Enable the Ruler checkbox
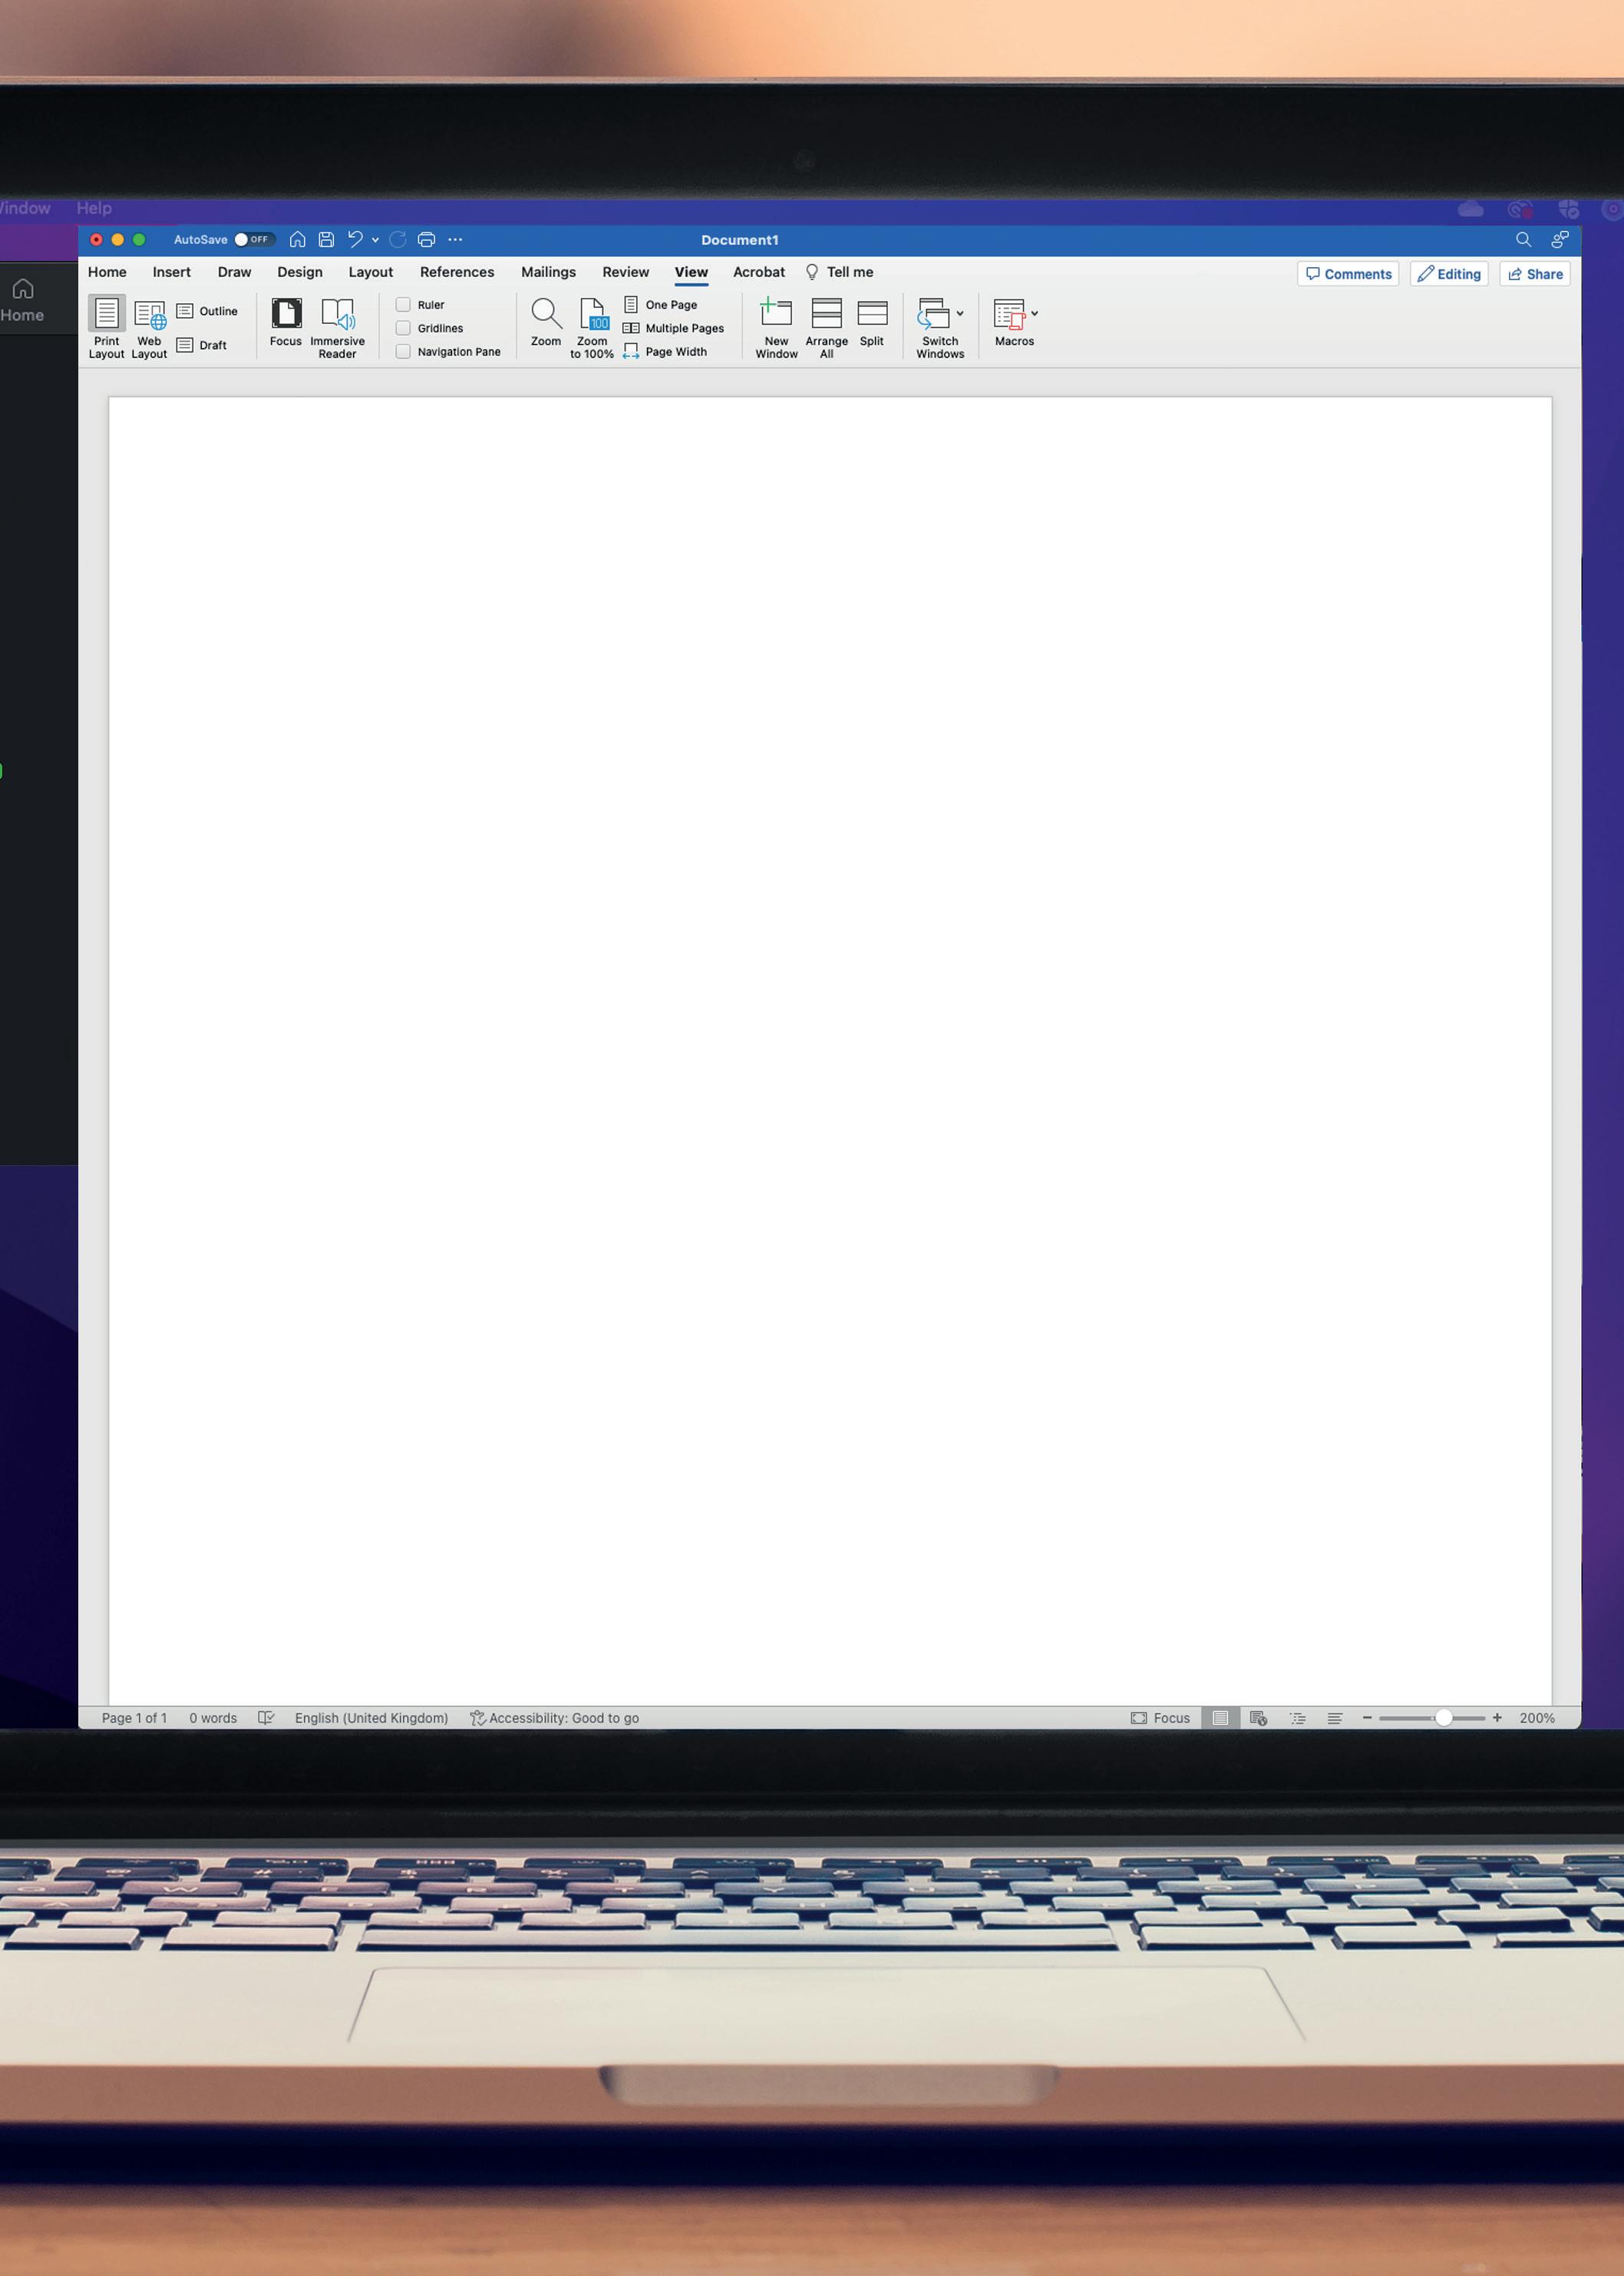The width and height of the screenshot is (1624, 2276). click(x=404, y=305)
